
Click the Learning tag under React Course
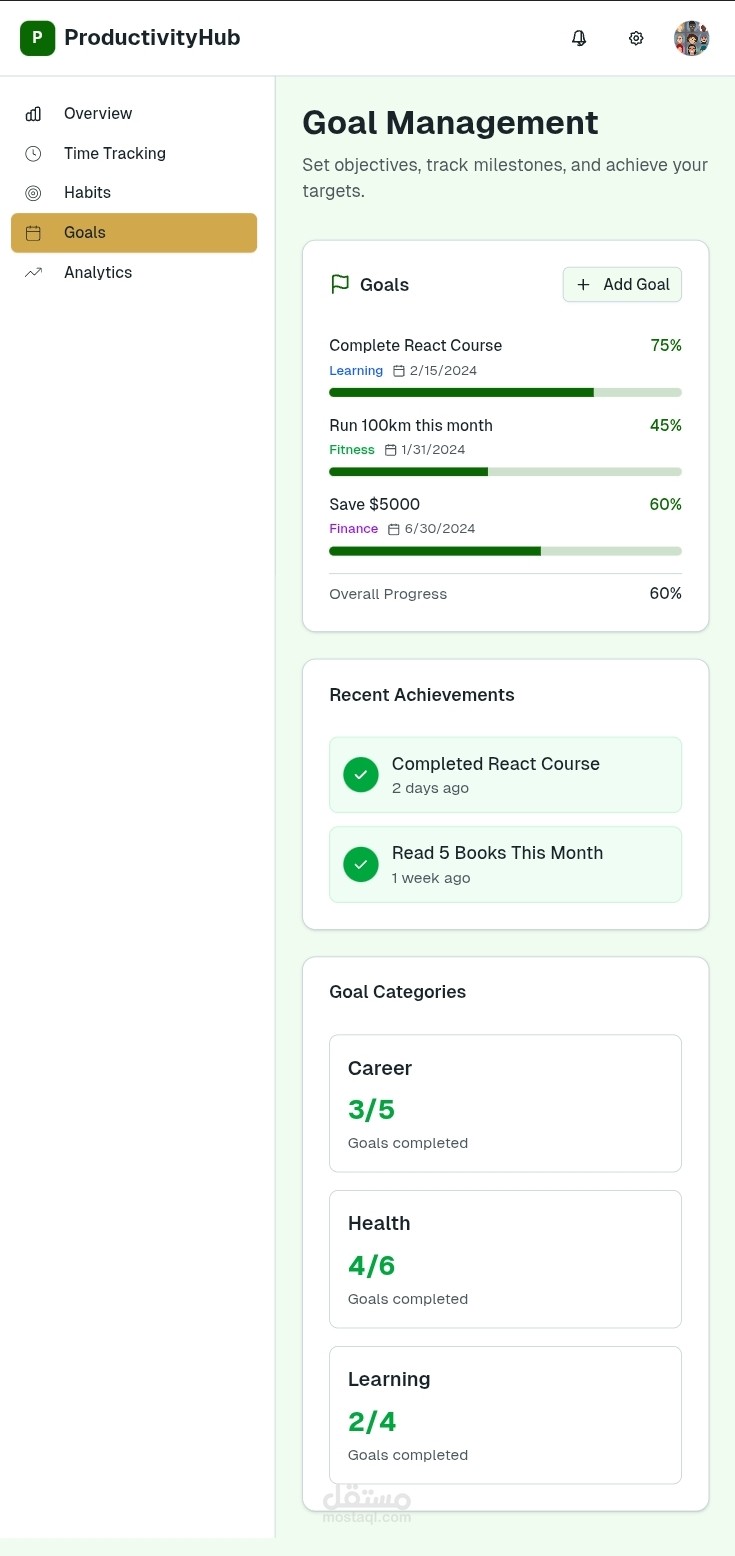[356, 371]
